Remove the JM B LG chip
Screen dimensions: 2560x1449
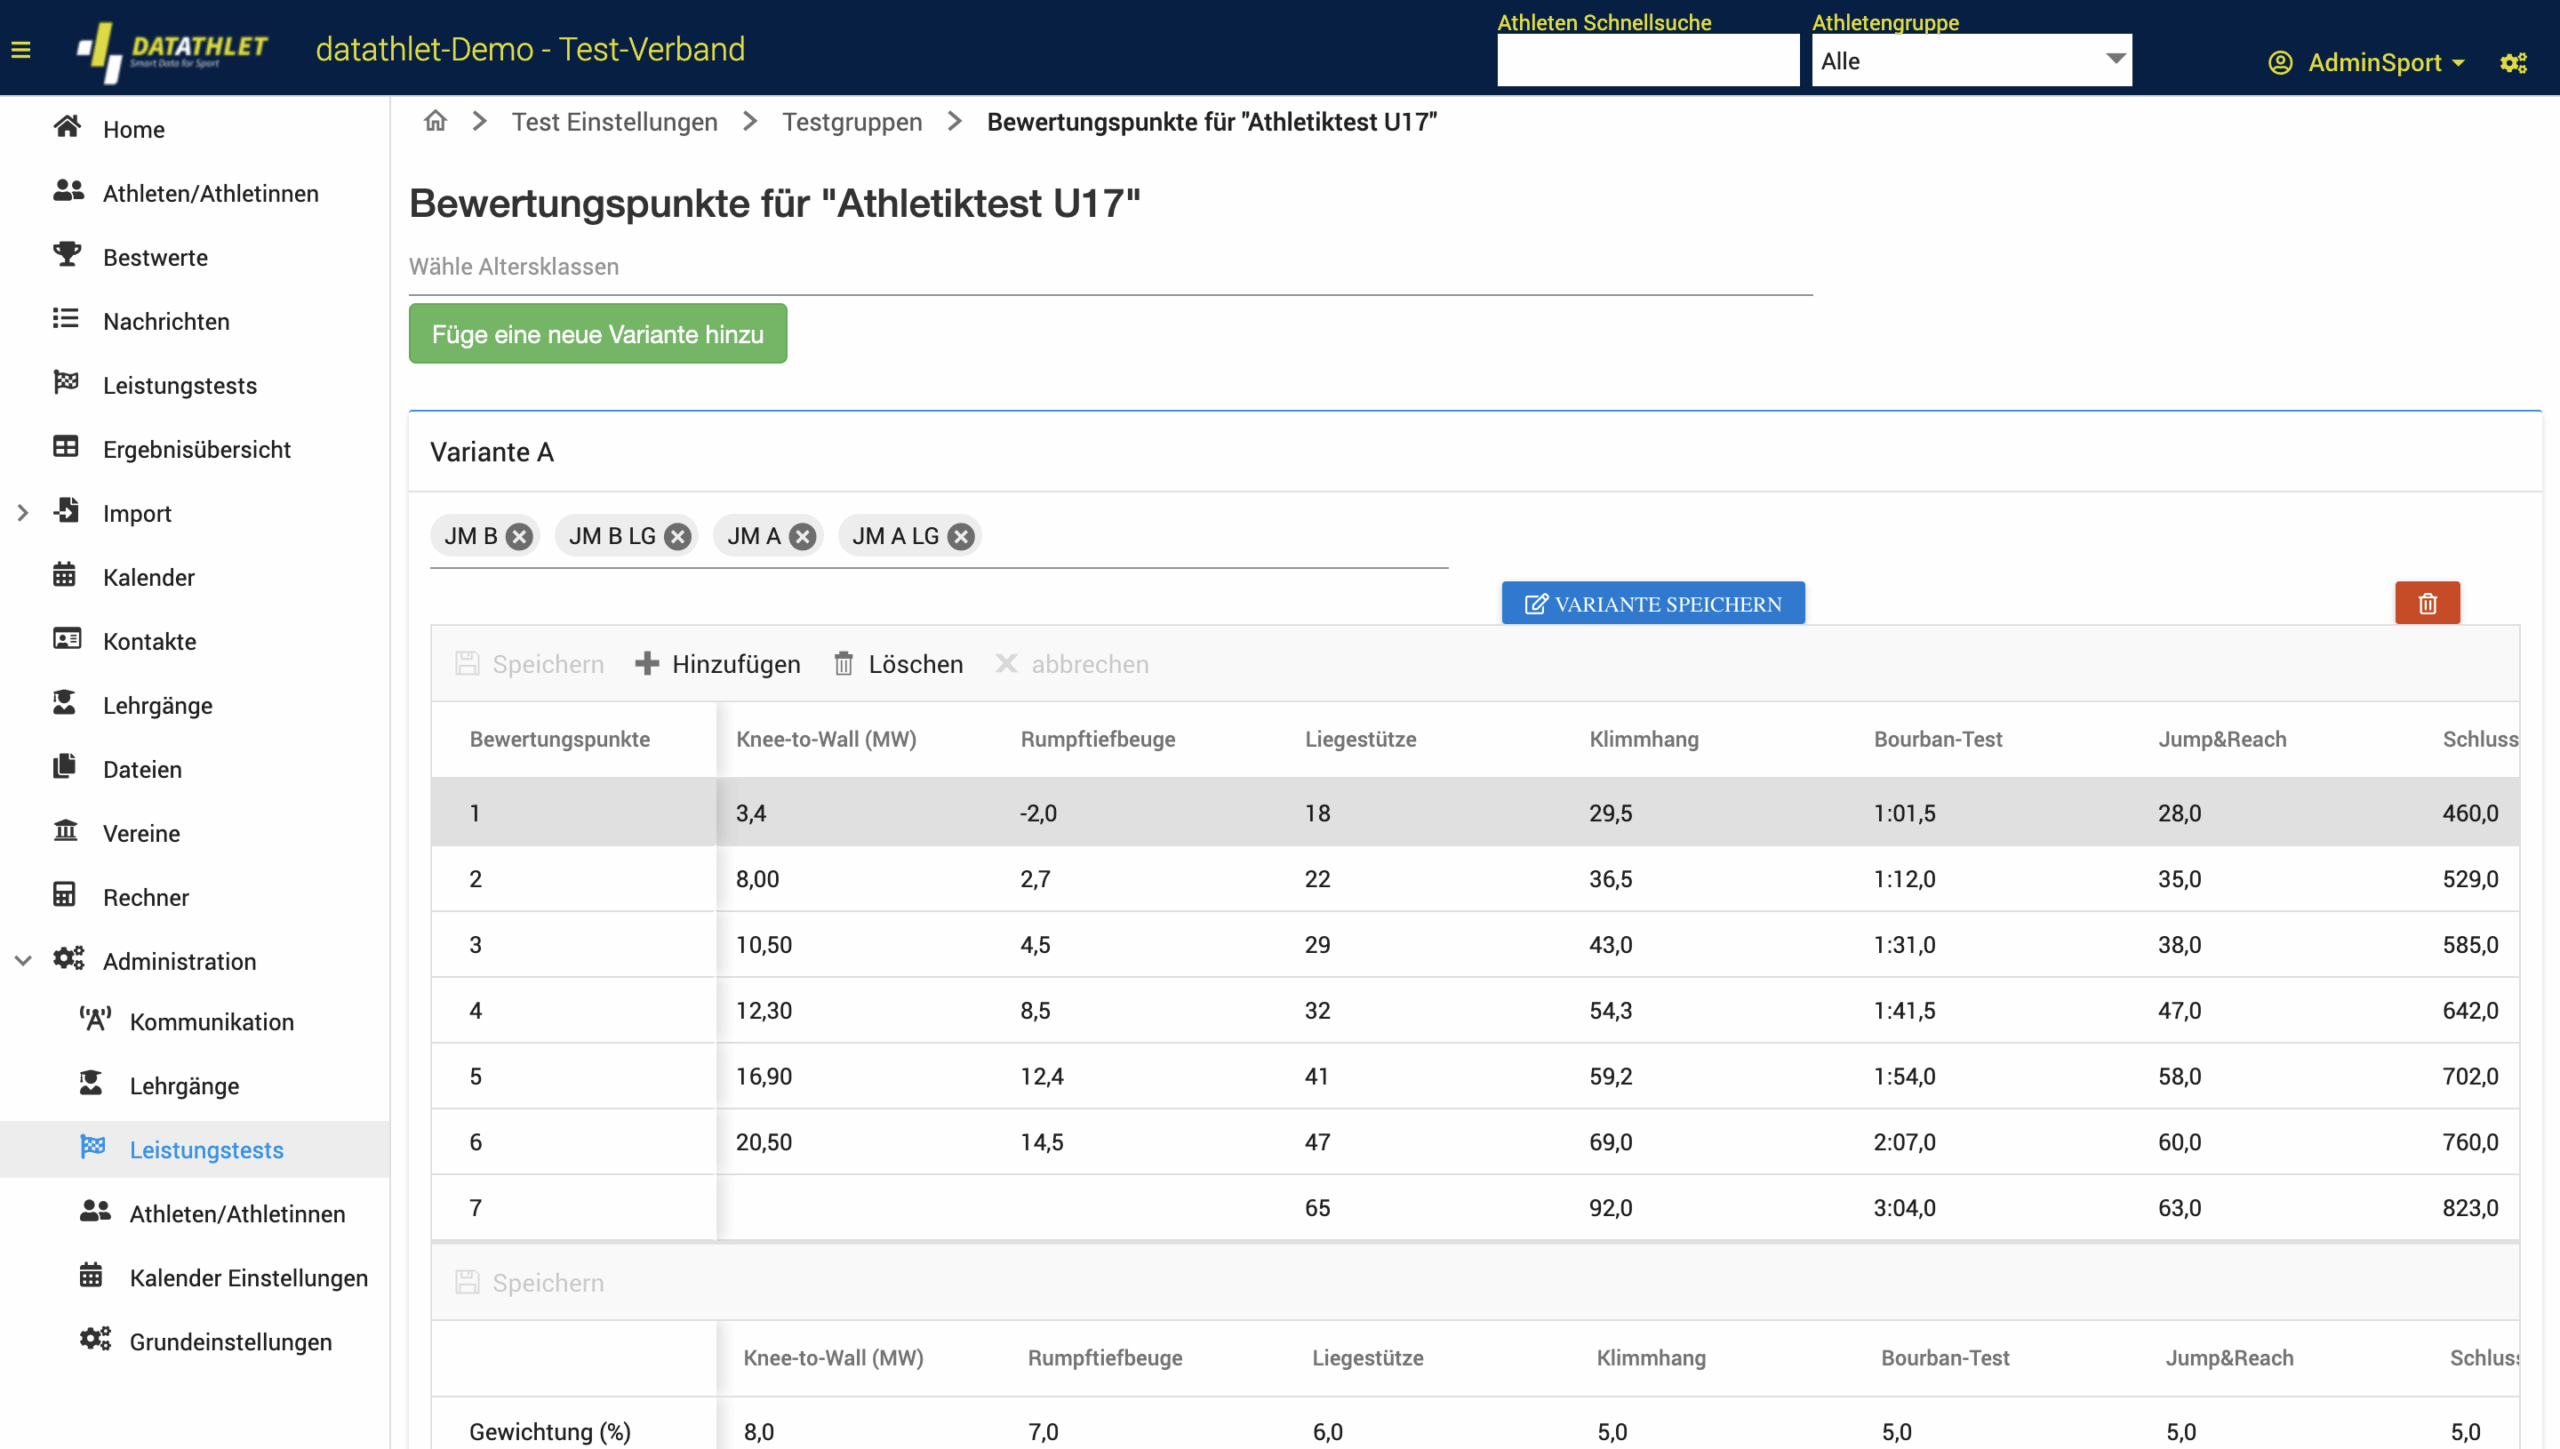click(x=678, y=537)
